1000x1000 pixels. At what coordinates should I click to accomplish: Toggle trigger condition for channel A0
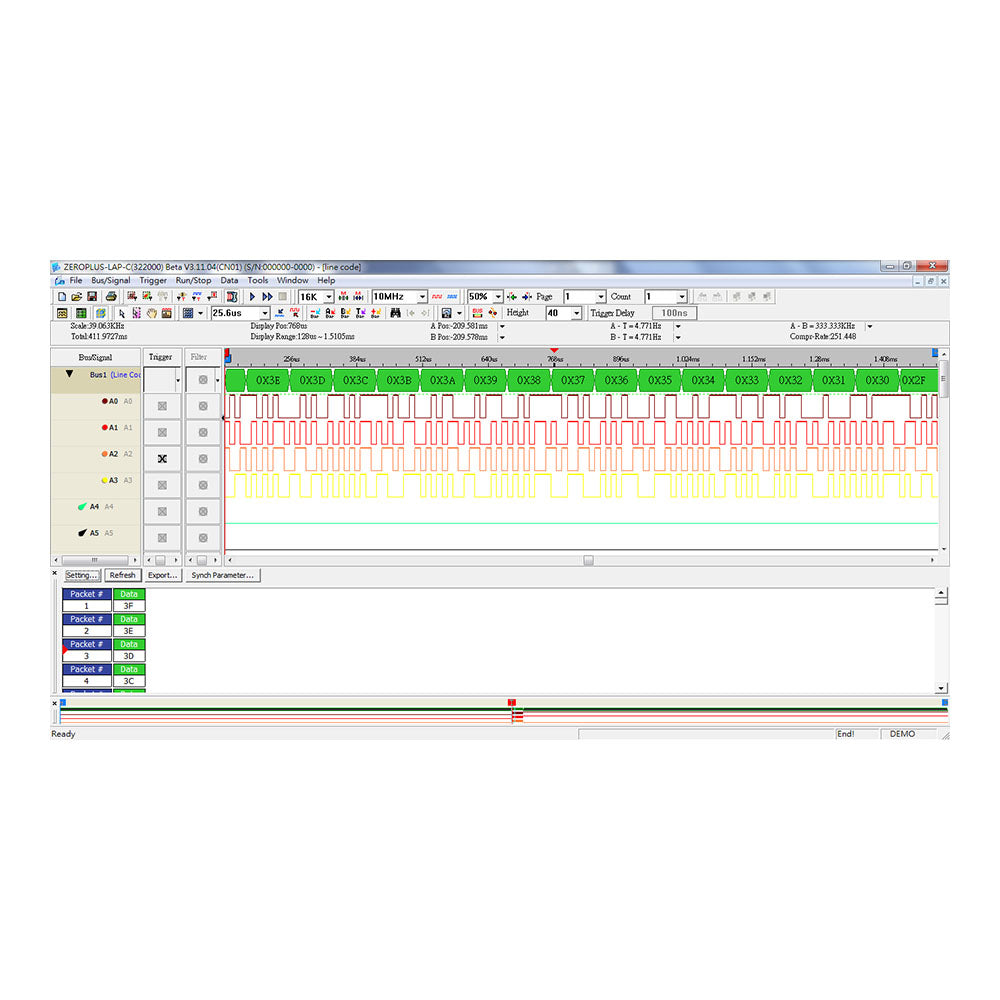click(162, 406)
